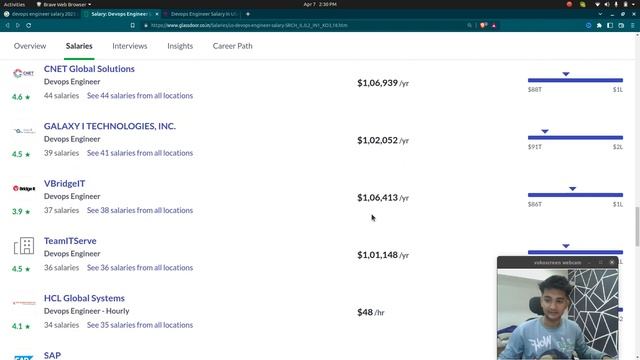The height and width of the screenshot is (360, 640).
Task: Open Brave Web Browser app menu dropdown
Action: [64, 4]
